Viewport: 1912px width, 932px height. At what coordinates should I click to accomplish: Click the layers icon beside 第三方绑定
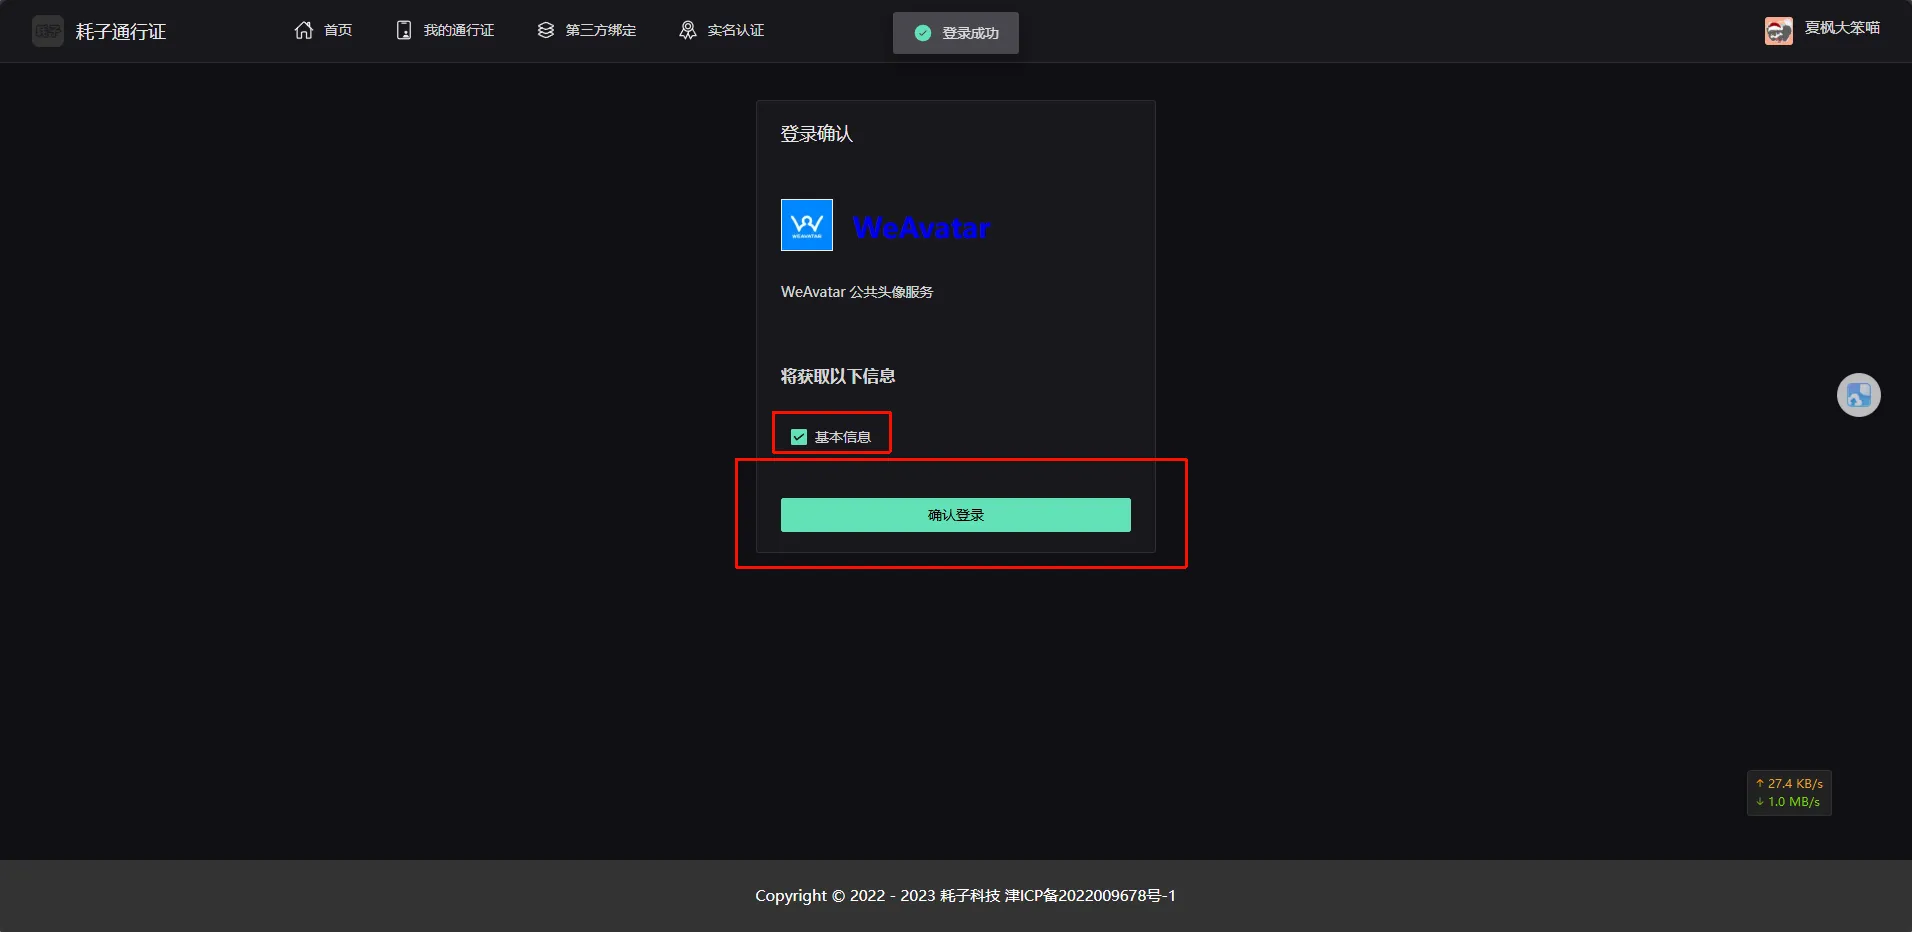(546, 30)
